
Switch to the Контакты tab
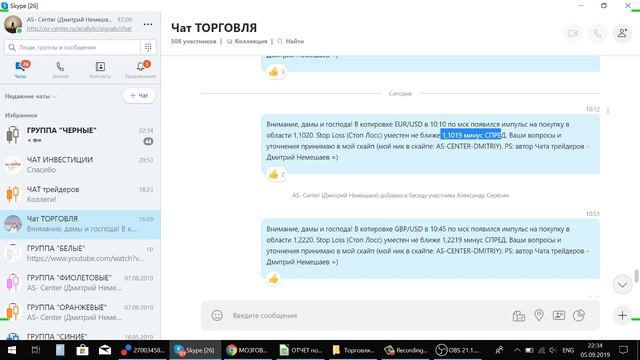[x=100, y=69]
